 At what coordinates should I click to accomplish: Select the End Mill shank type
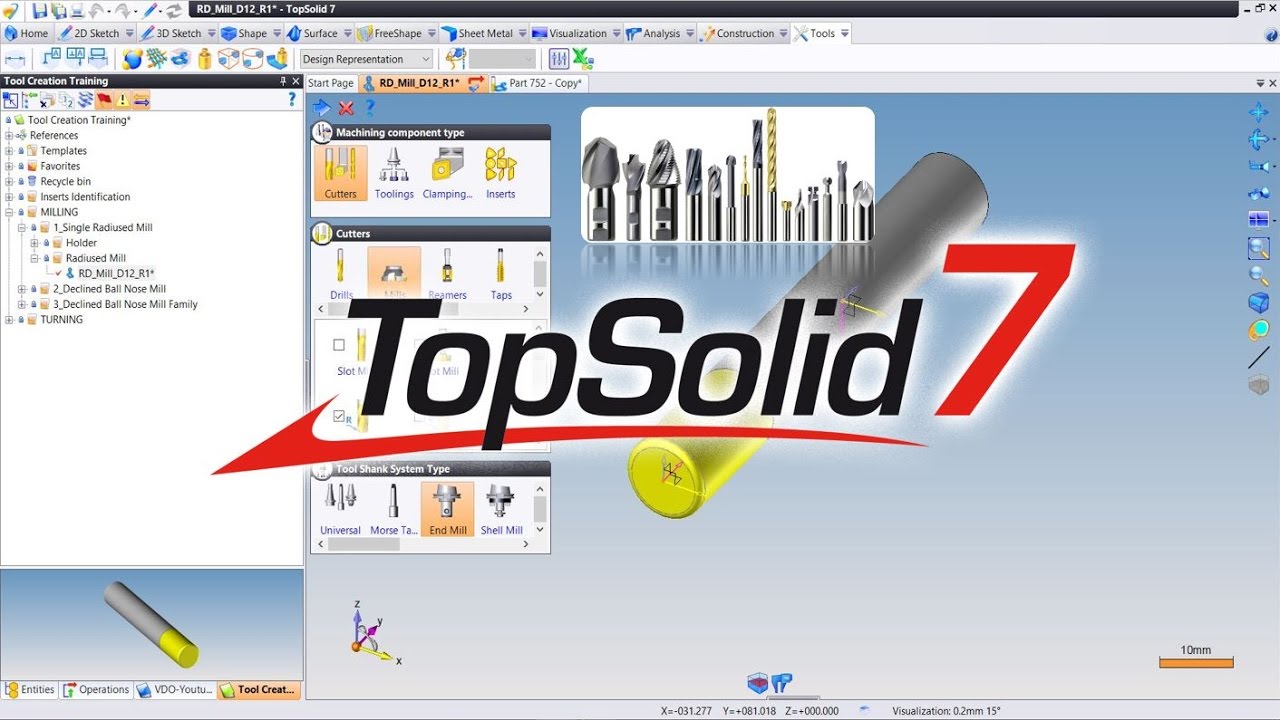(447, 509)
